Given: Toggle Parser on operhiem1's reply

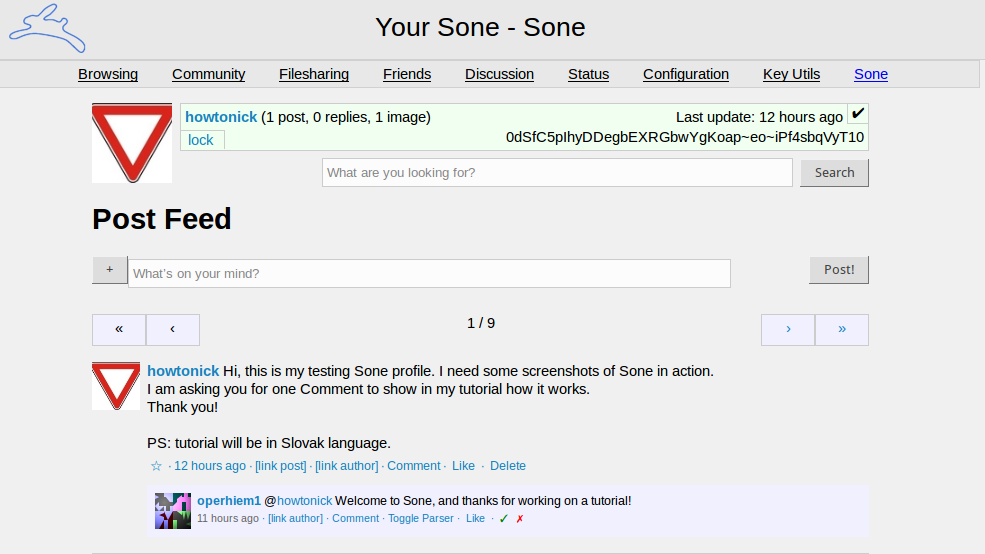Looking at the screenshot, I should 420,518.
